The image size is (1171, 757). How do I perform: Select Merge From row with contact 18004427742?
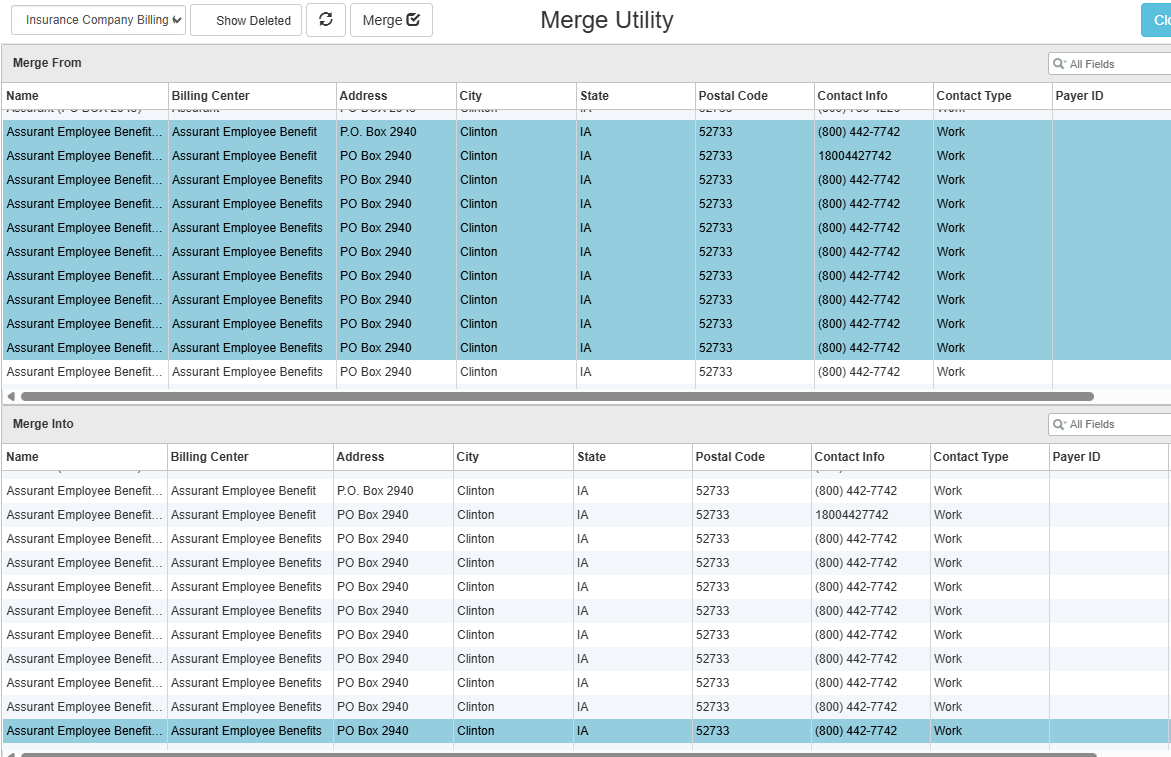586,156
